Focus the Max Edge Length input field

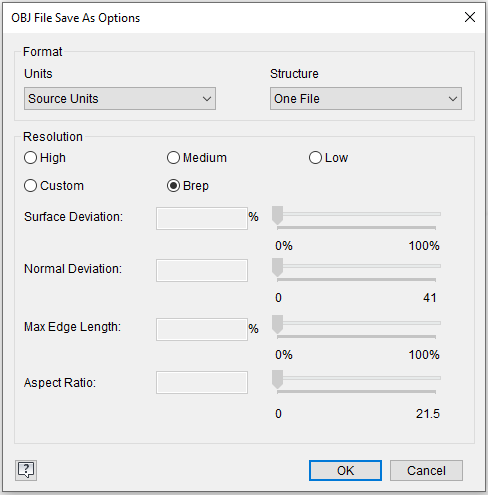[x=202, y=329]
